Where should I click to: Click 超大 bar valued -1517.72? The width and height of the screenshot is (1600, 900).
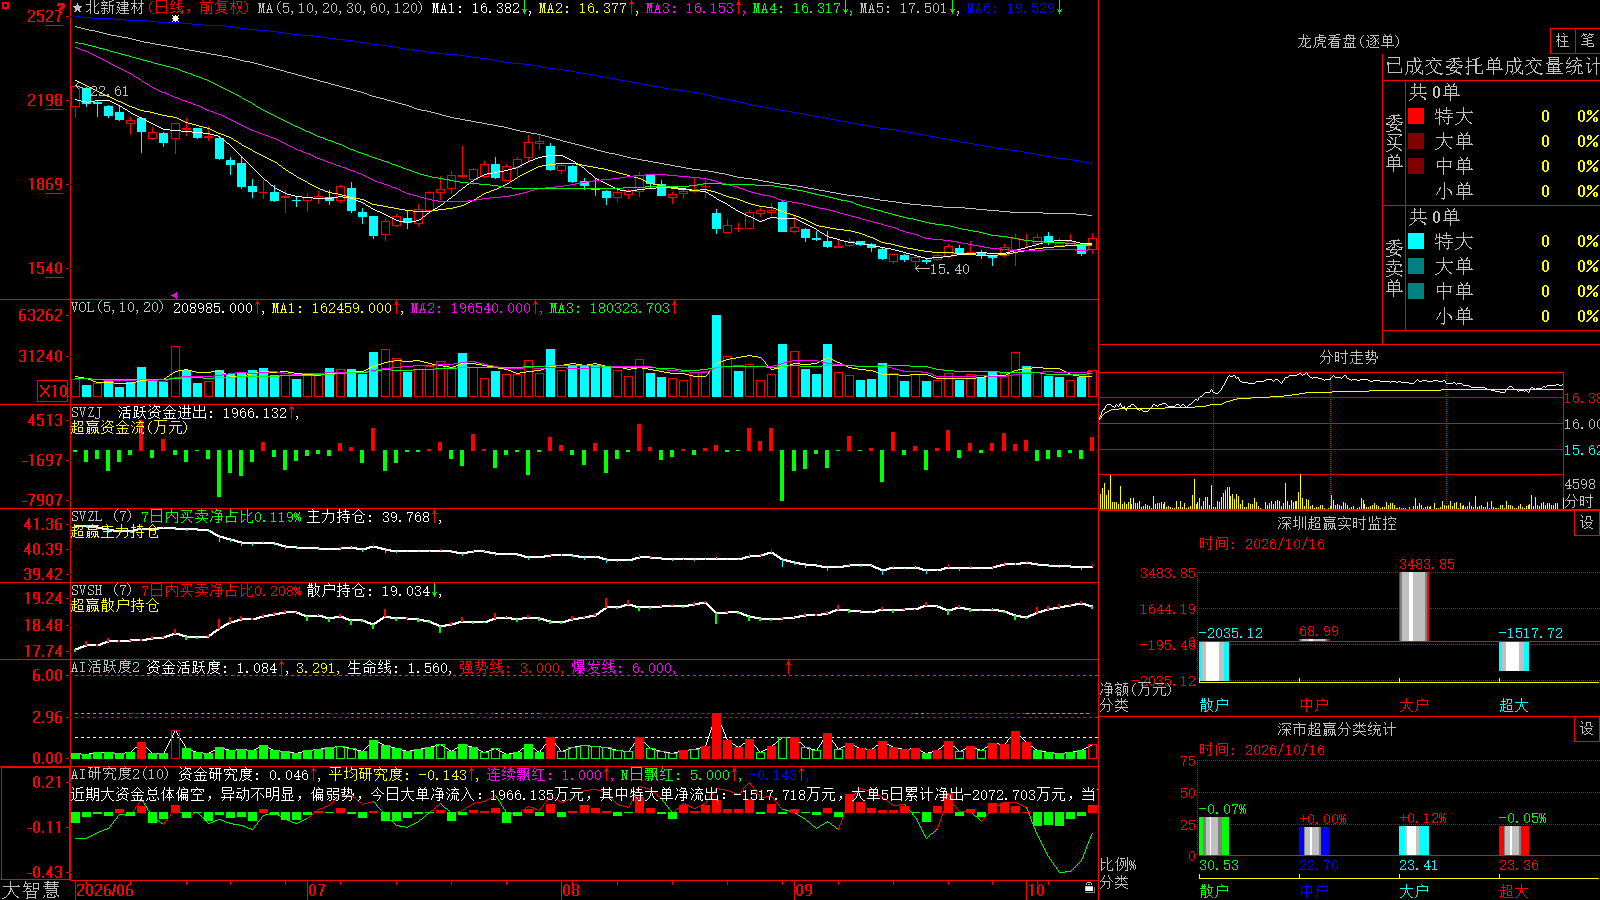1514,656
